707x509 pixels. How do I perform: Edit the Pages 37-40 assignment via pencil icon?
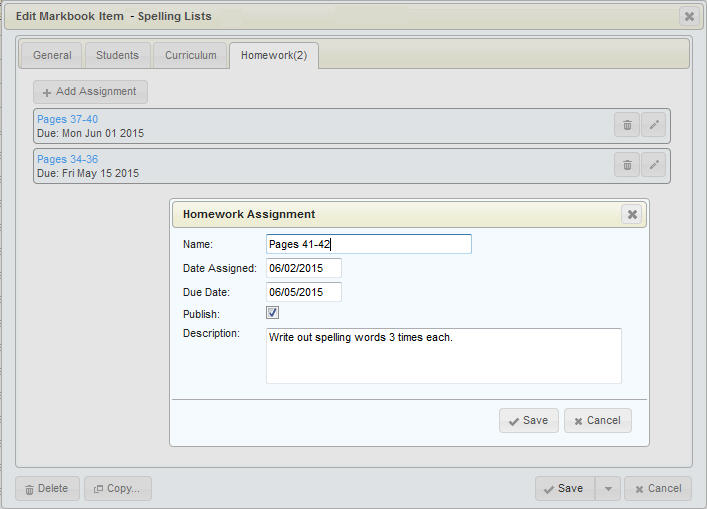(x=653, y=125)
